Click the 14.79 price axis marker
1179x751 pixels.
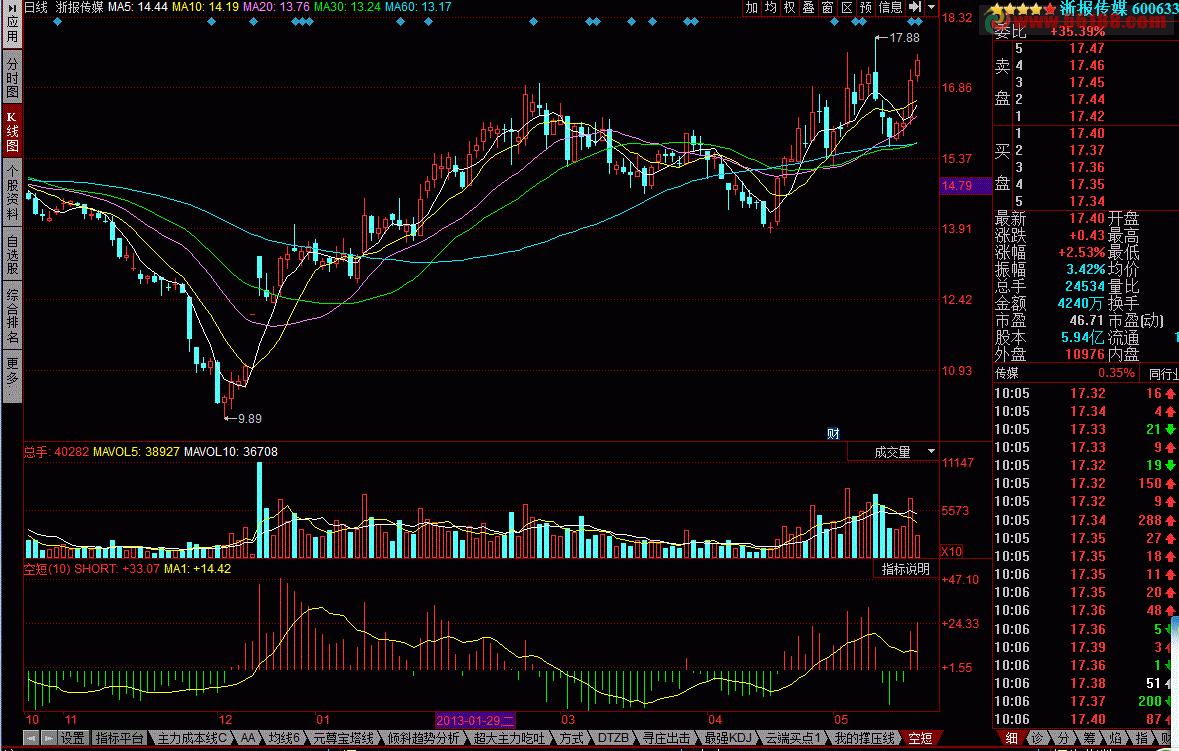pos(965,186)
